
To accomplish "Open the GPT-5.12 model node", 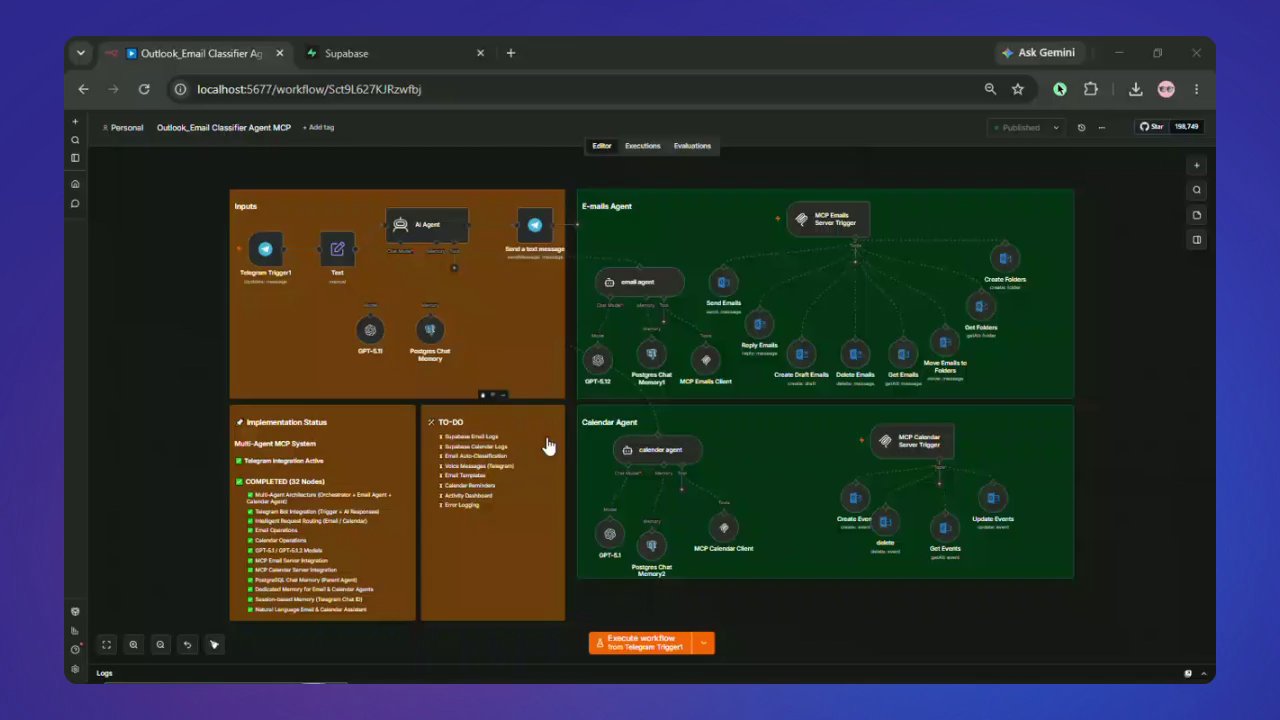I will [x=598, y=360].
